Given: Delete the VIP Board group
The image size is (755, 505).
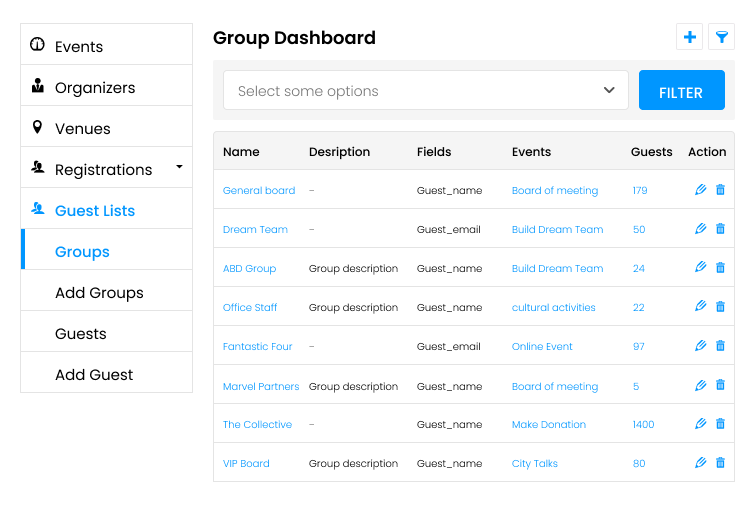Looking at the screenshot, I should click(x=720, y=463).
